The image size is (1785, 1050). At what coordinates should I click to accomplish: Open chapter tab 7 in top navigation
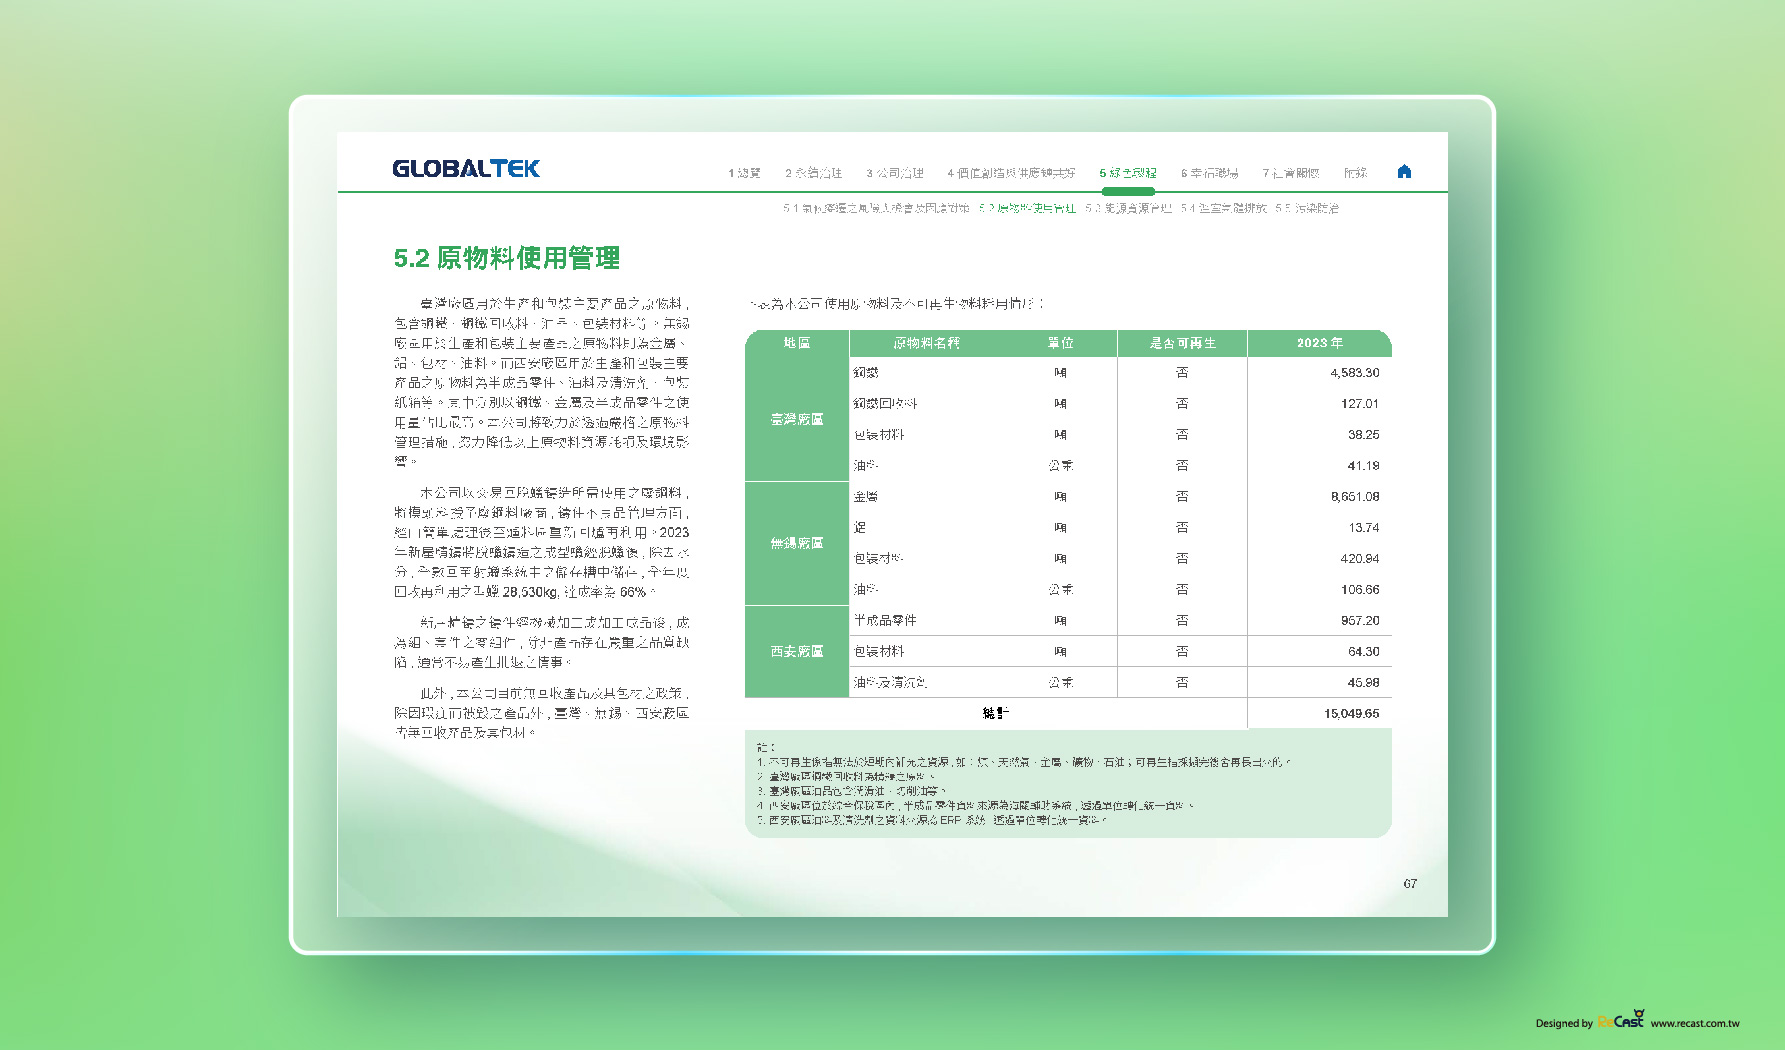[1290, 173]
